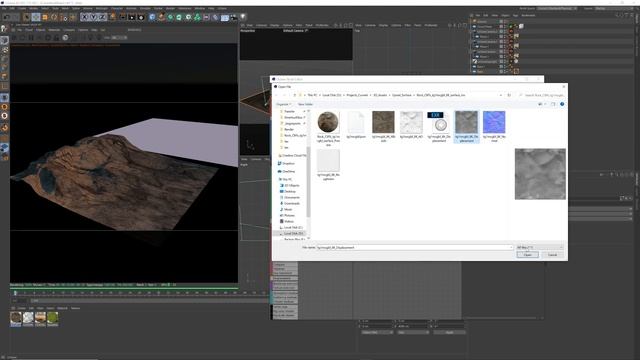Image resolution: width=640 pixels, height=360 pixels.
Task: Click Cancel in the Open File dialog
Action: pos(552,255)
